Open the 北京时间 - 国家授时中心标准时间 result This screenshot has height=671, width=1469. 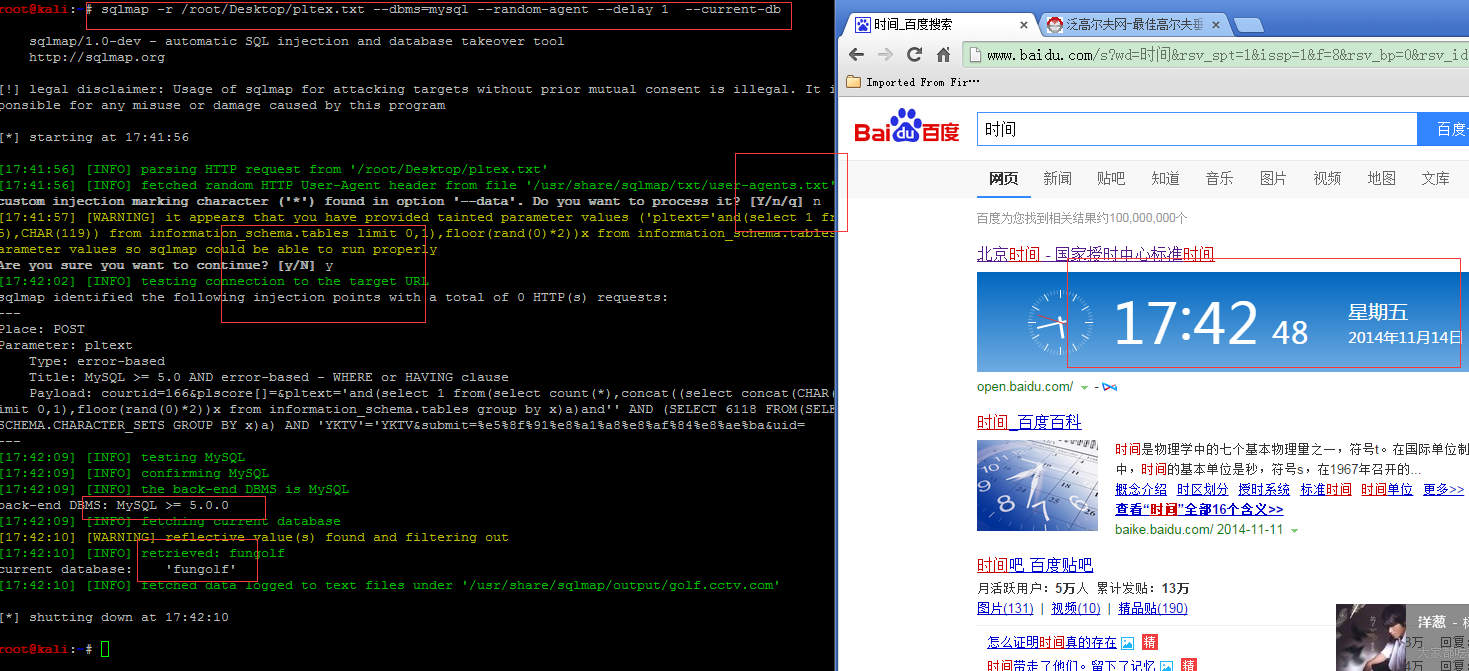pos(1095,254)
